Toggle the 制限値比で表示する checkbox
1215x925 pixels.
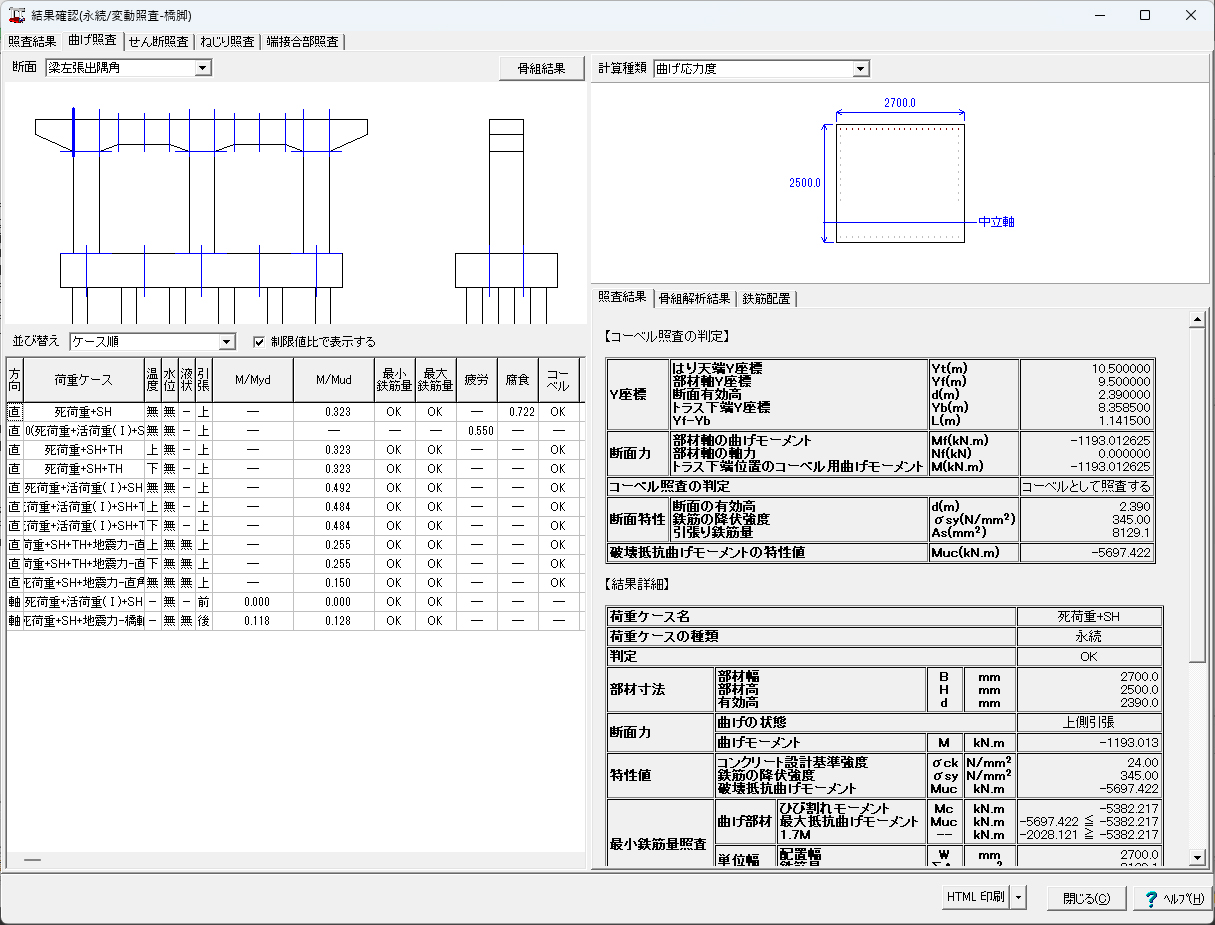tap(259, 342)
